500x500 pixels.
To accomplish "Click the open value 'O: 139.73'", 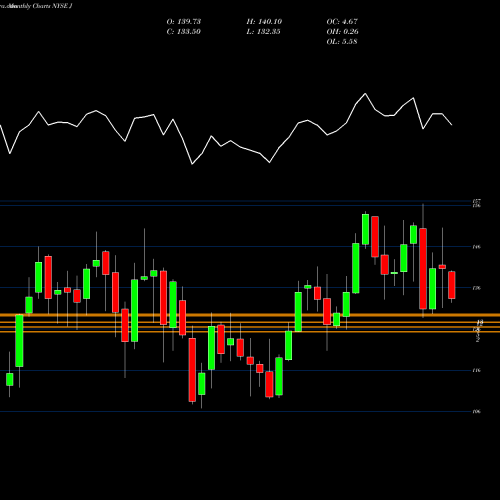I will click(x=184, y=22).
